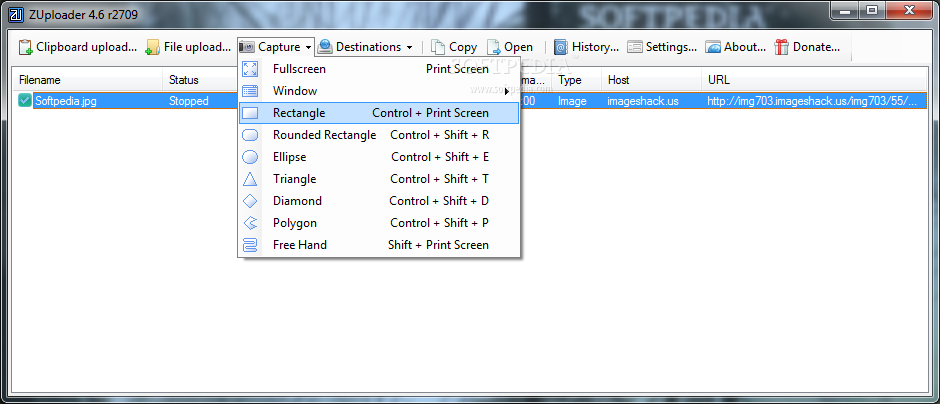Sort by the Filename column header
Image resolution: width=940 pixels, height=404 pixels.
click(88, 80)
